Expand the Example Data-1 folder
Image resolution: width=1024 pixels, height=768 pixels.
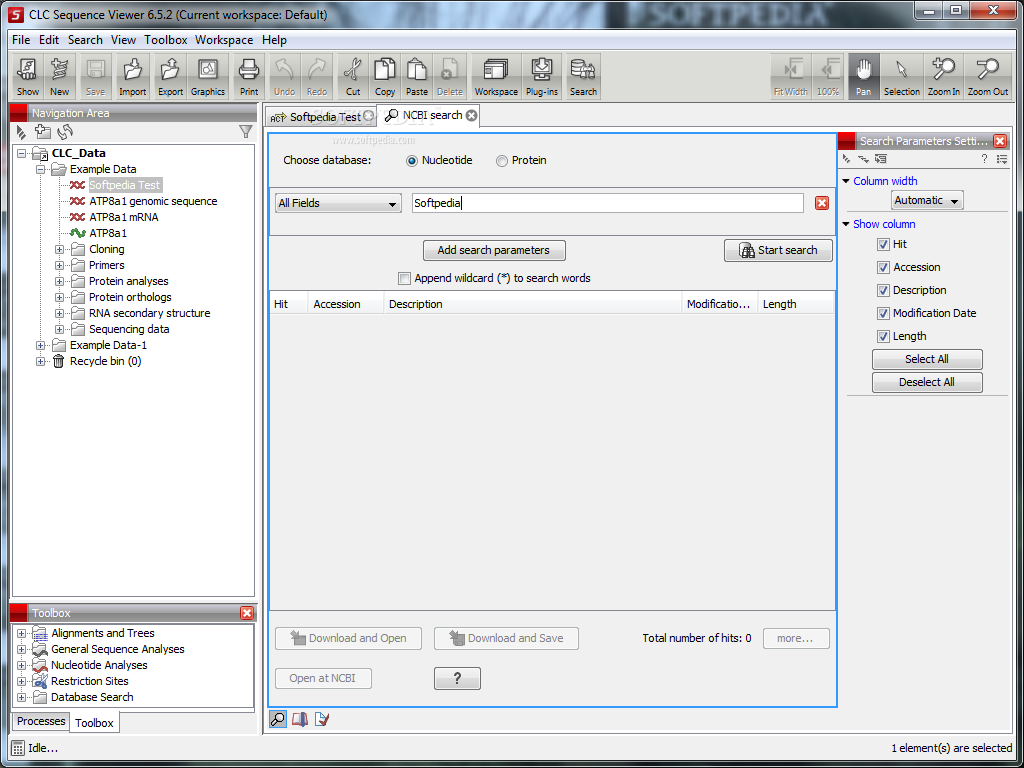[x=40, y=345]
